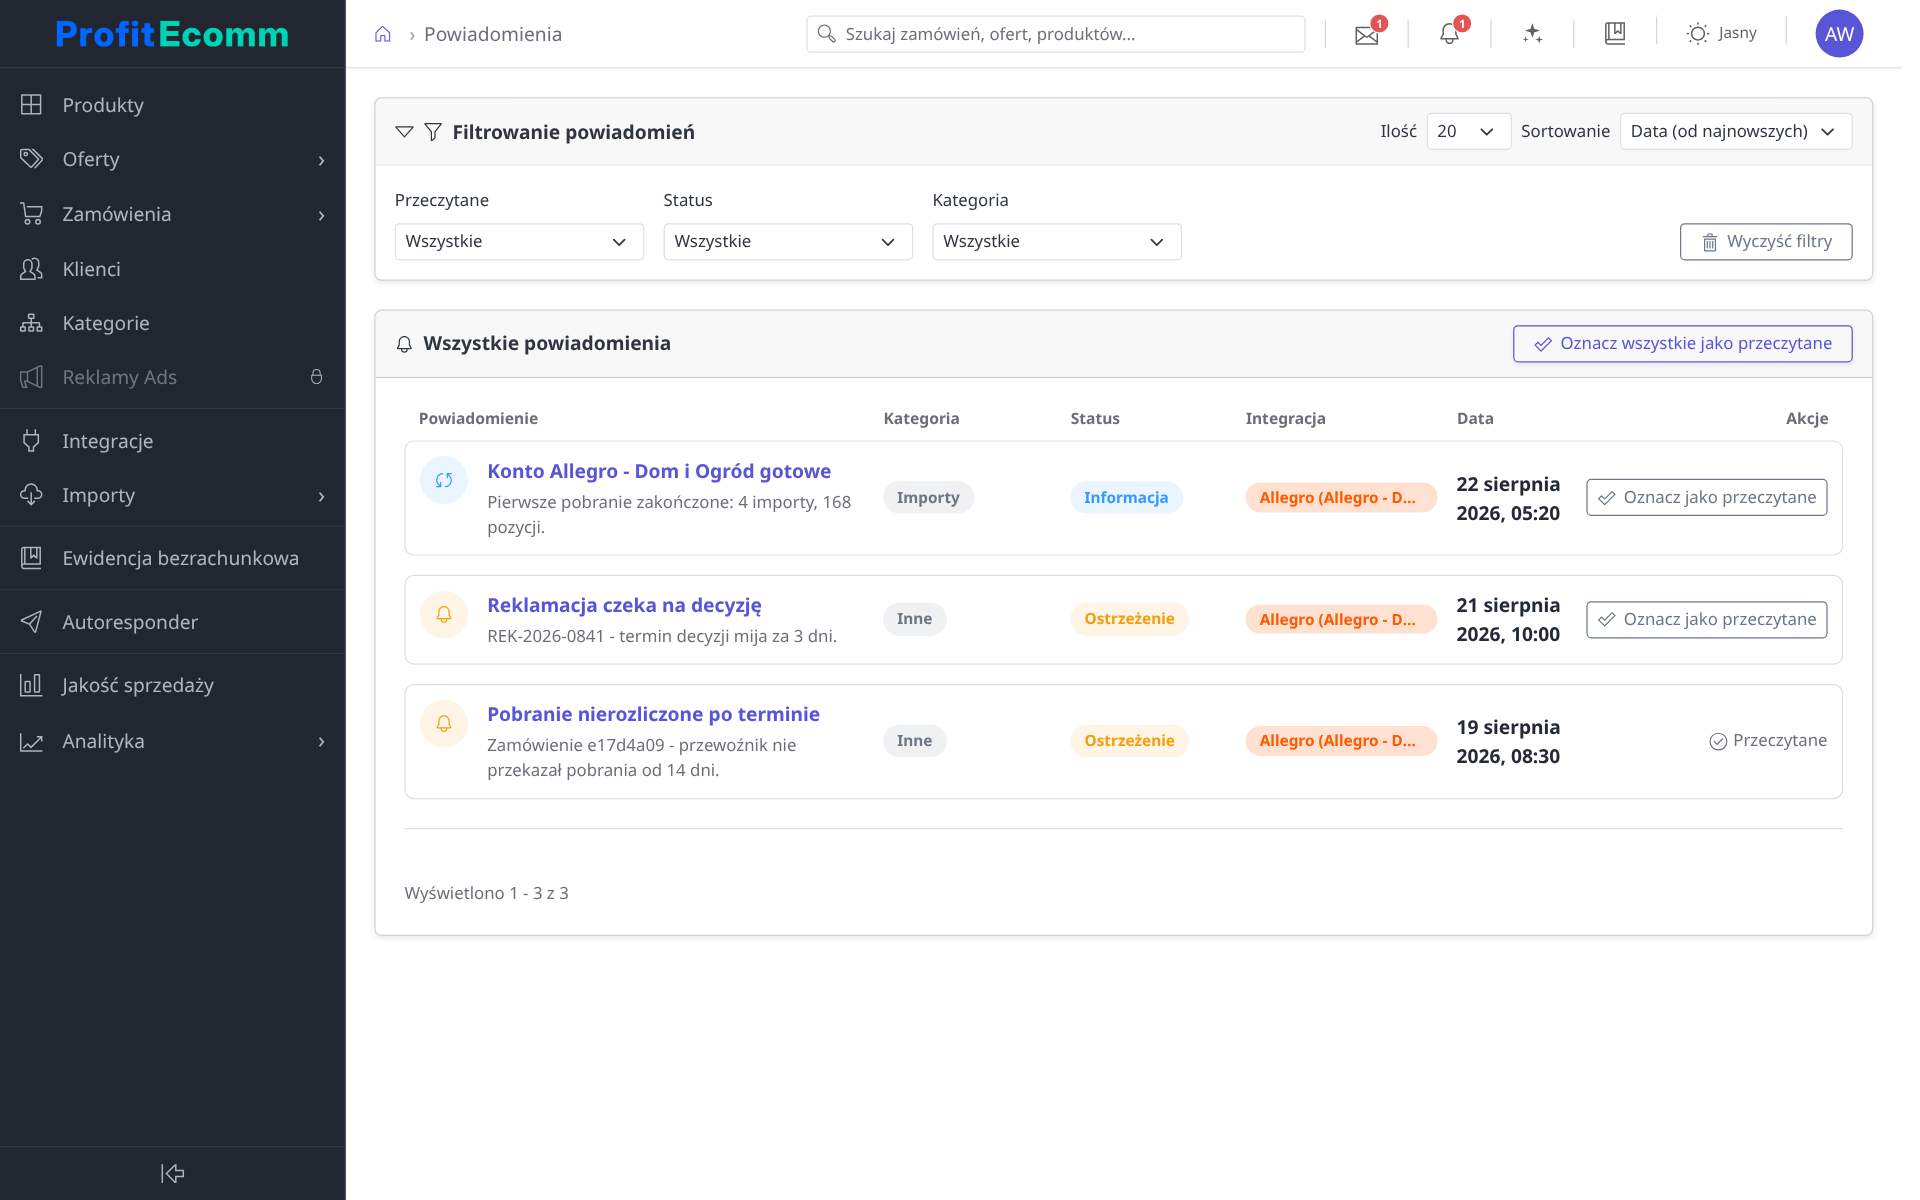Mark Reklamacja notification as read

pyautogui.click(x=1706, y=619)
